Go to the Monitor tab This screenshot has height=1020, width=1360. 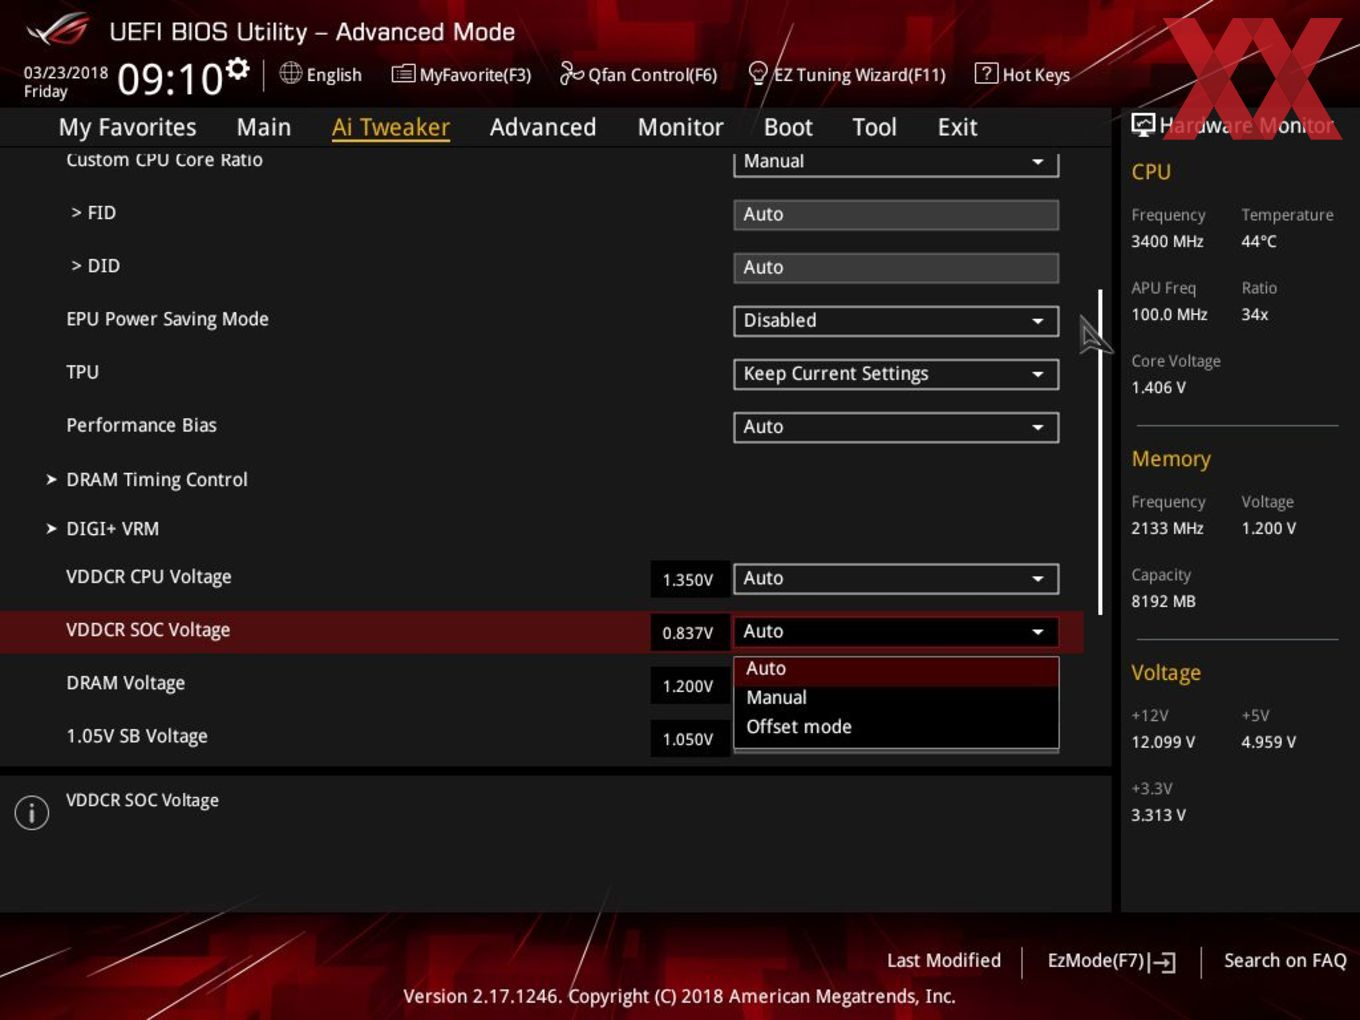click(681, 127)
